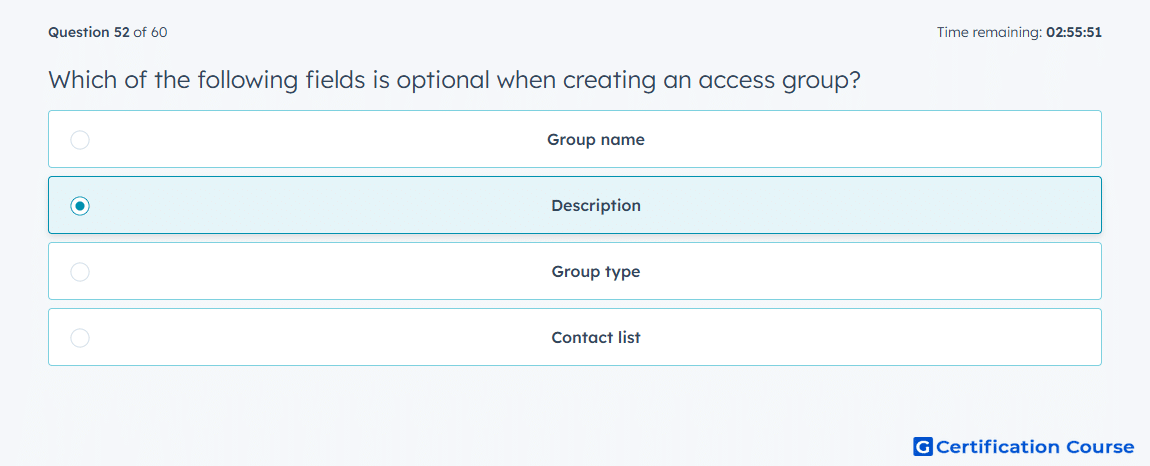Click the 'Description' answer text
The height and width of the screenshot is (466, 1150).
click(x=596, y=206)
